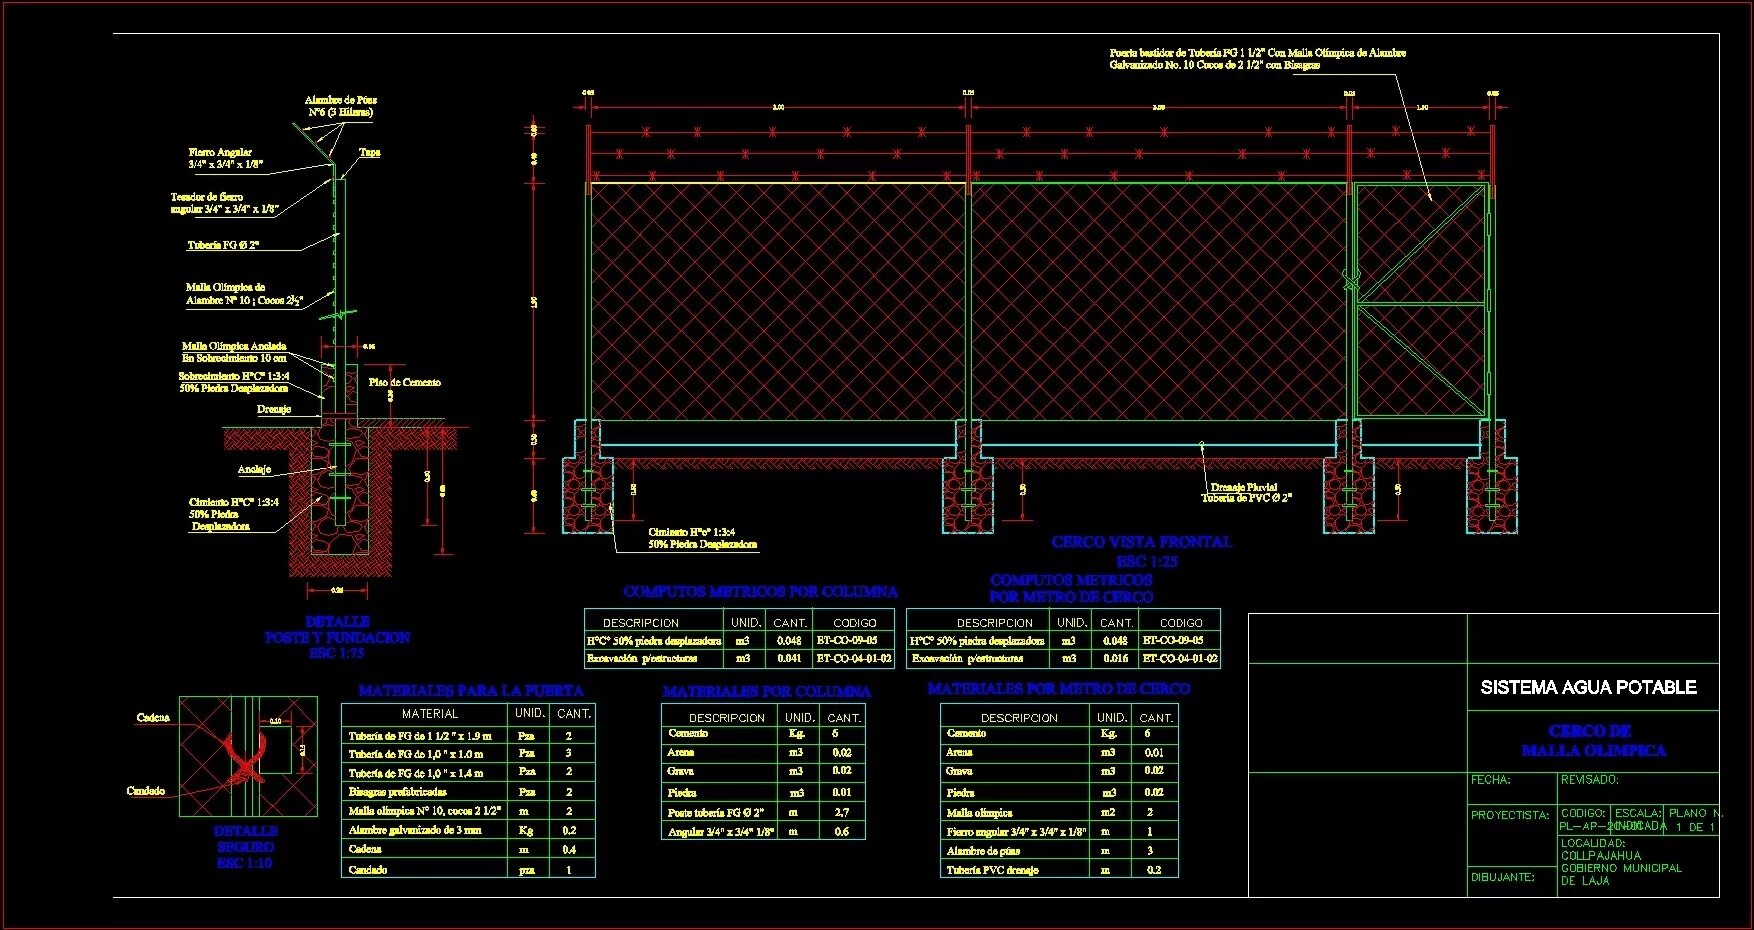Click the 'Malla olímpica' row in metro de cerco table

pos(1059,813)
